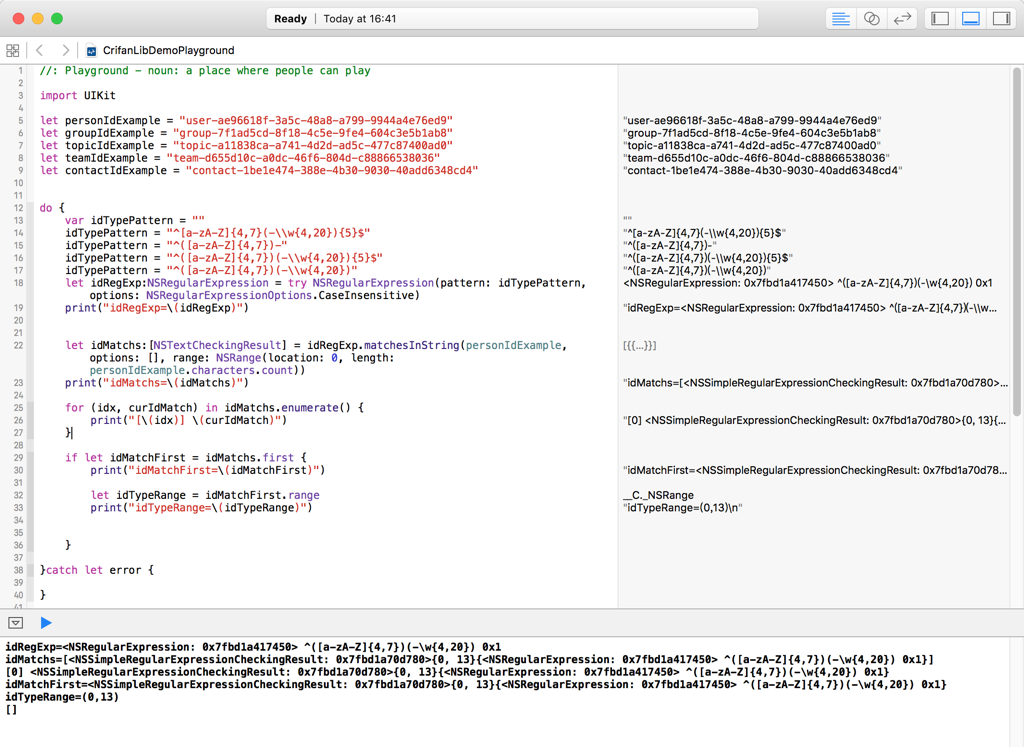Image resolution: width=1024 pixels, height=747 pixels.
Task: Click the red close window button
Action: 18,19
